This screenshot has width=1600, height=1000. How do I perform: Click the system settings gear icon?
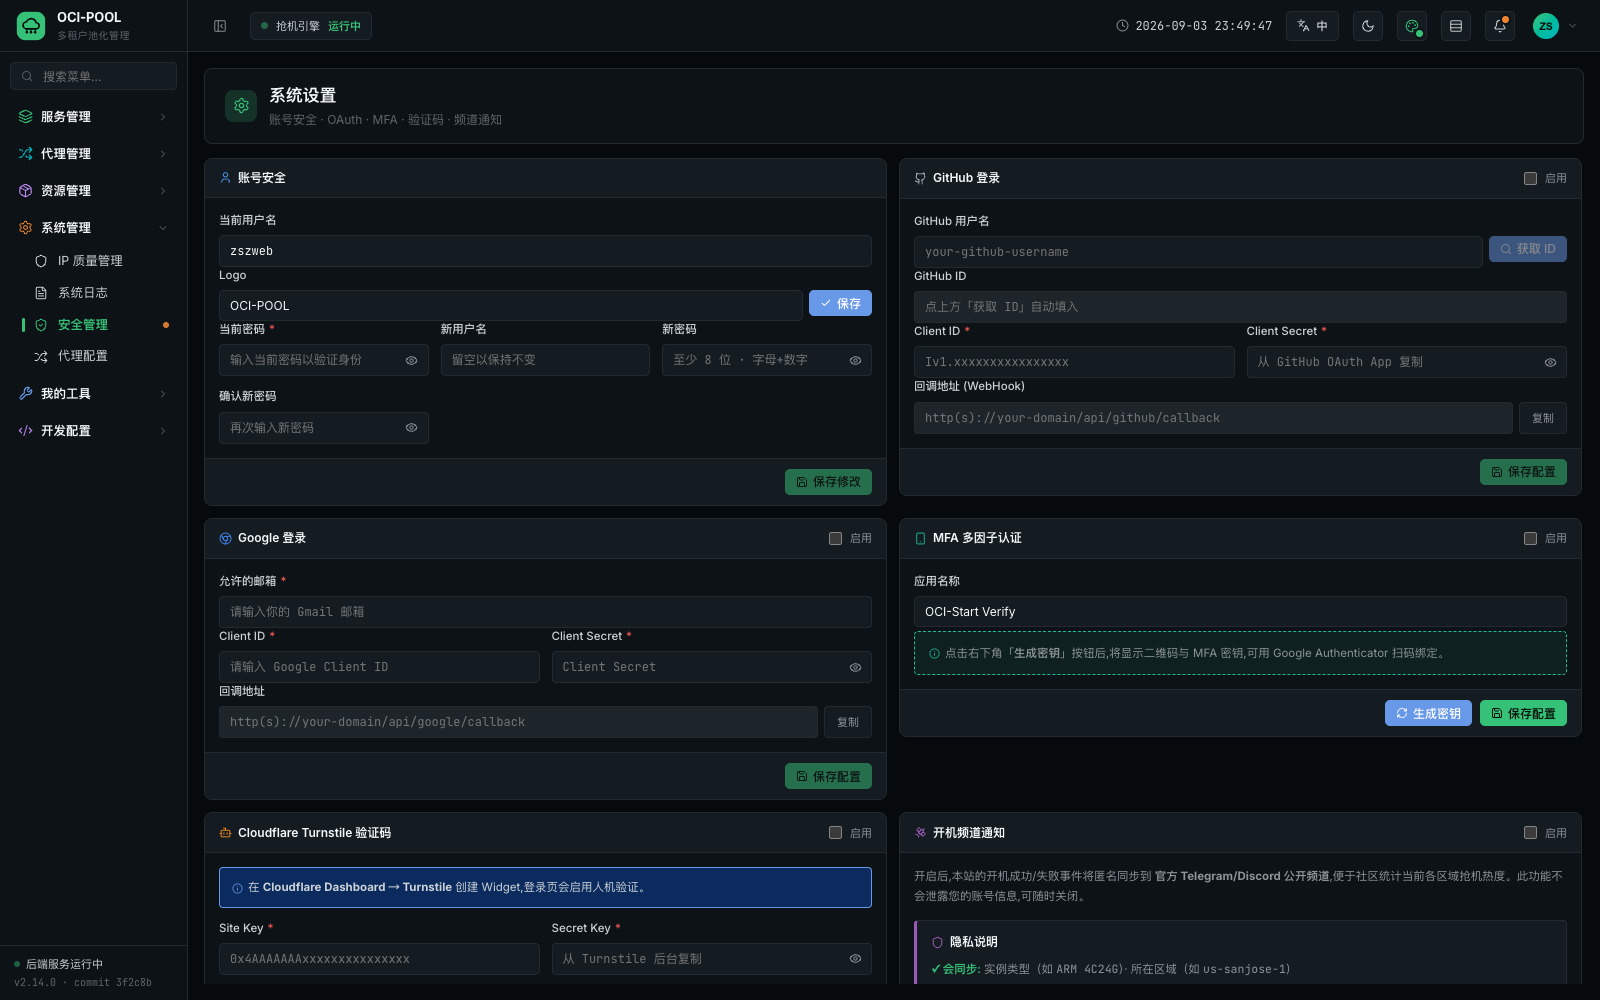241,105
